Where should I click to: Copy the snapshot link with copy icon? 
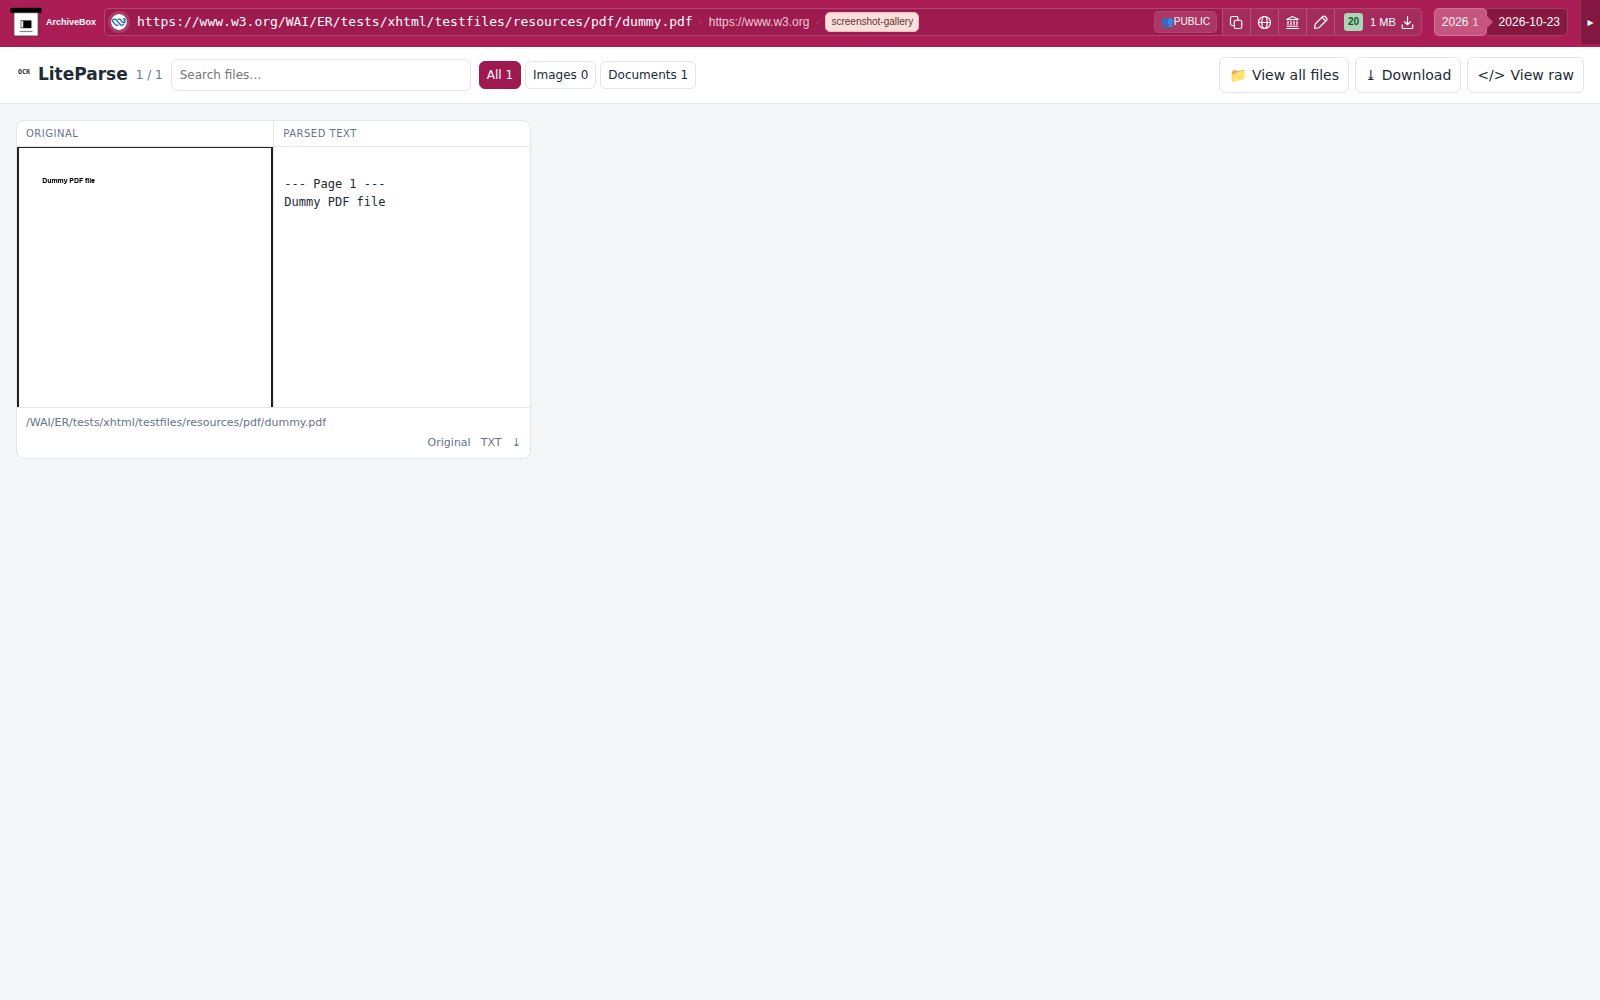pyautogui.click(x=1236, y=22)
